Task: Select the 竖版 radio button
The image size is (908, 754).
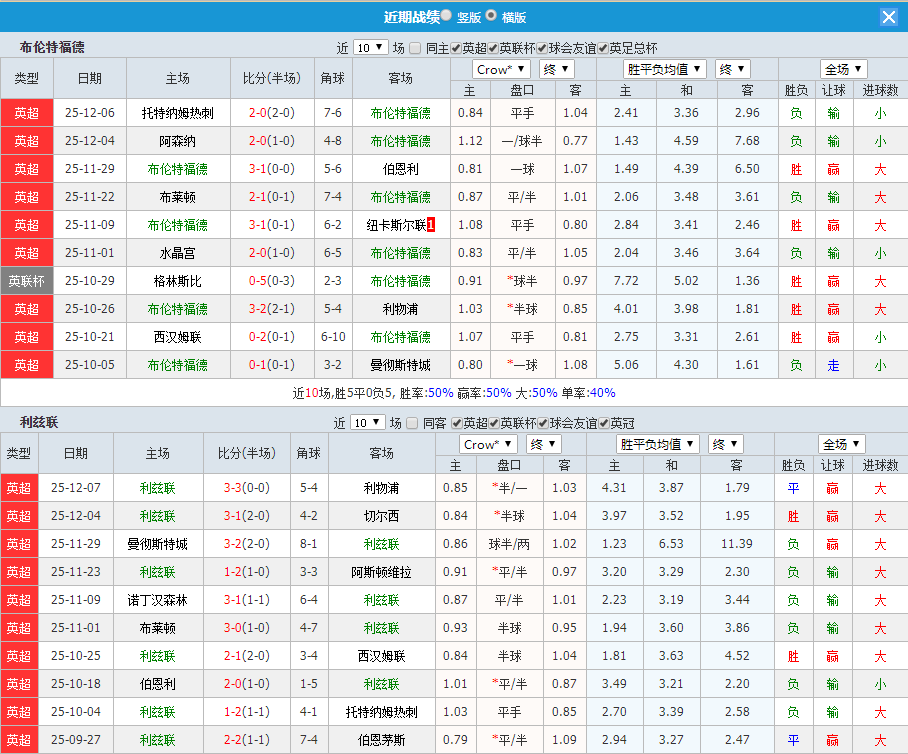Action: pyautogui.click(x=448, y=17)
